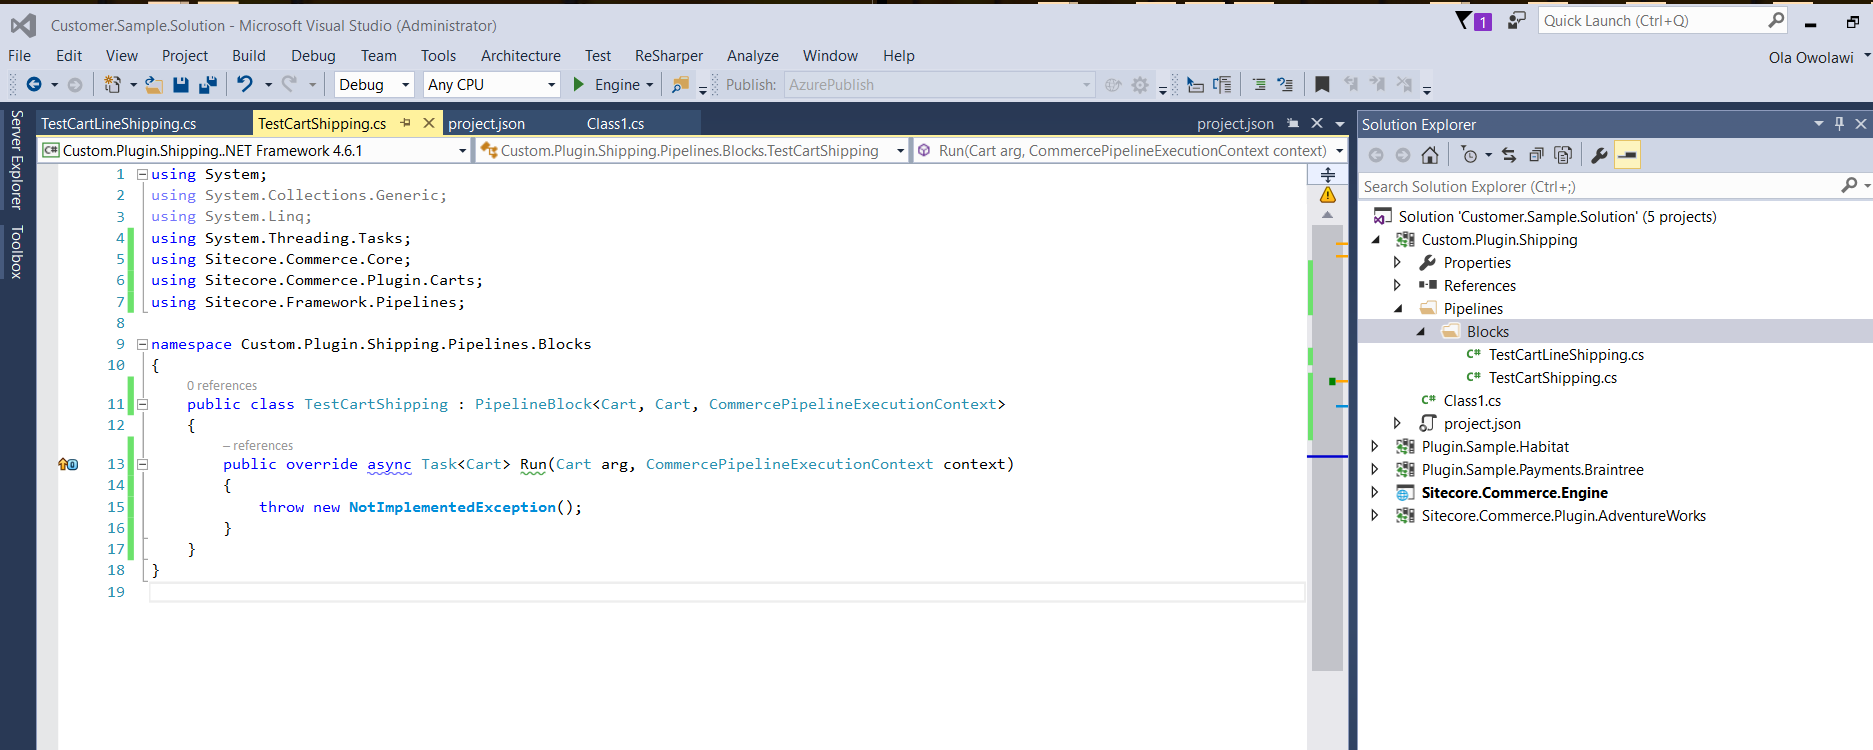Click the 0 references CodeLens link
The width and height of the screenshot is (1873, 750).
pyautogui.click(x=222, y=386)
